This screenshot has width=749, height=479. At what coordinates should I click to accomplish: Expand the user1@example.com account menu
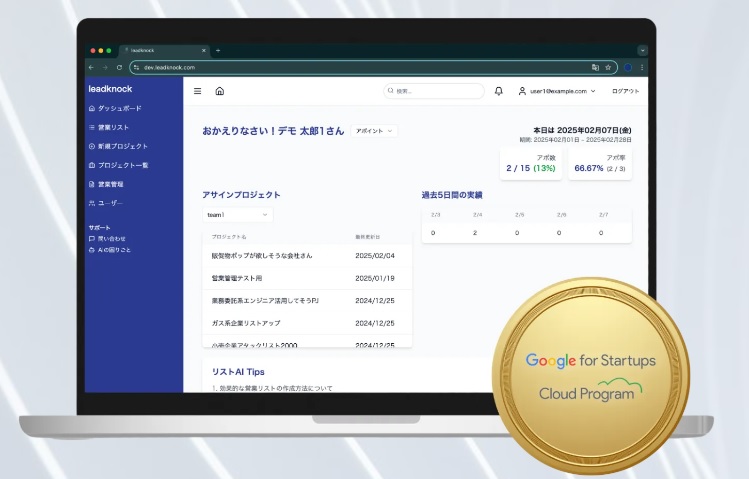coord(557,91)
